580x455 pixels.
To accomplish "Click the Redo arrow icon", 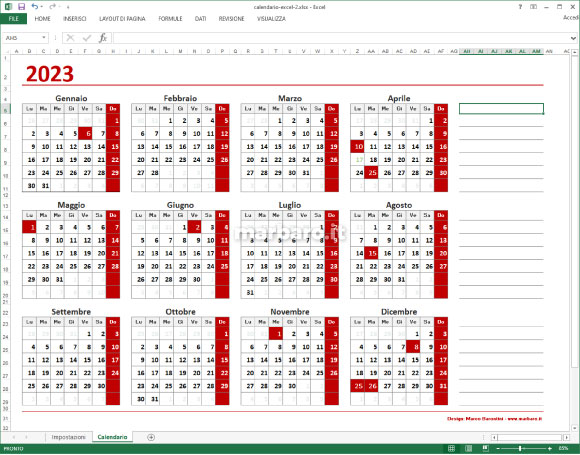I will [53, 6].
